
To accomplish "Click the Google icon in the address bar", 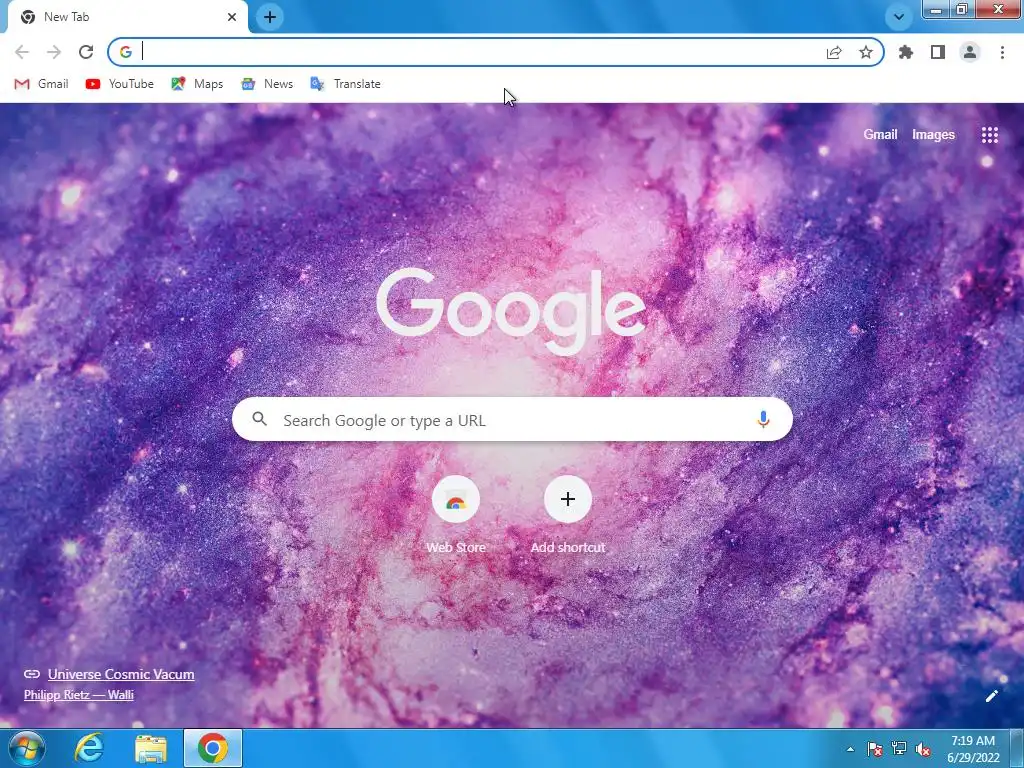I will pos(125,52).
